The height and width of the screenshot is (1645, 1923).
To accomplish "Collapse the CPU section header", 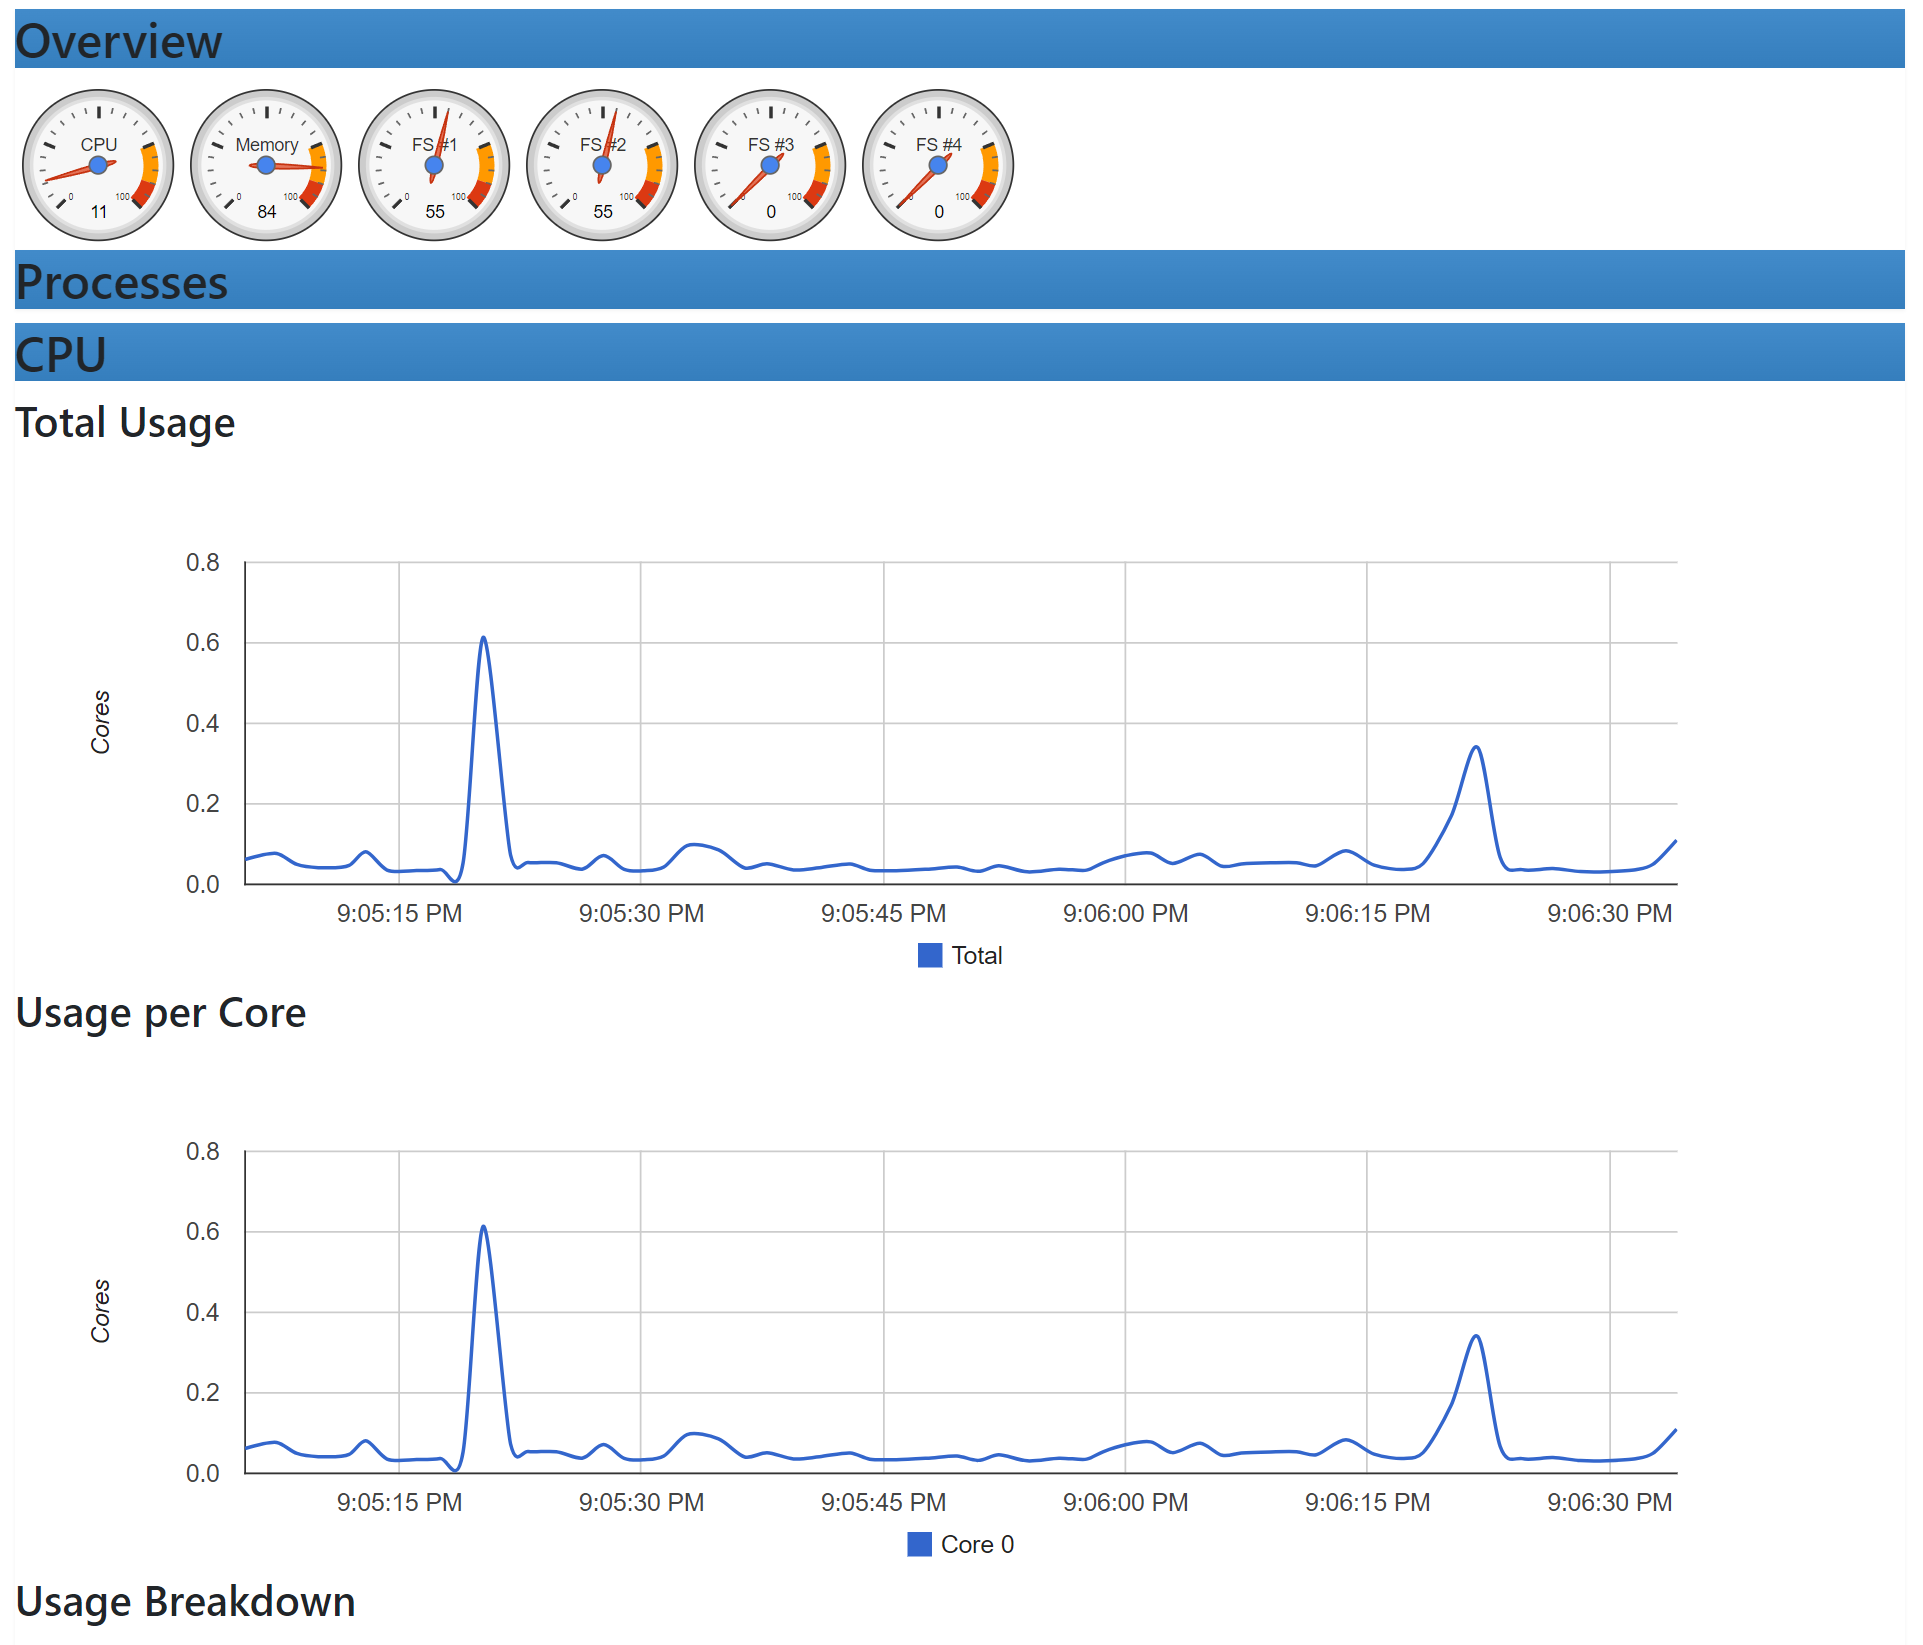I will coord(60,353).
